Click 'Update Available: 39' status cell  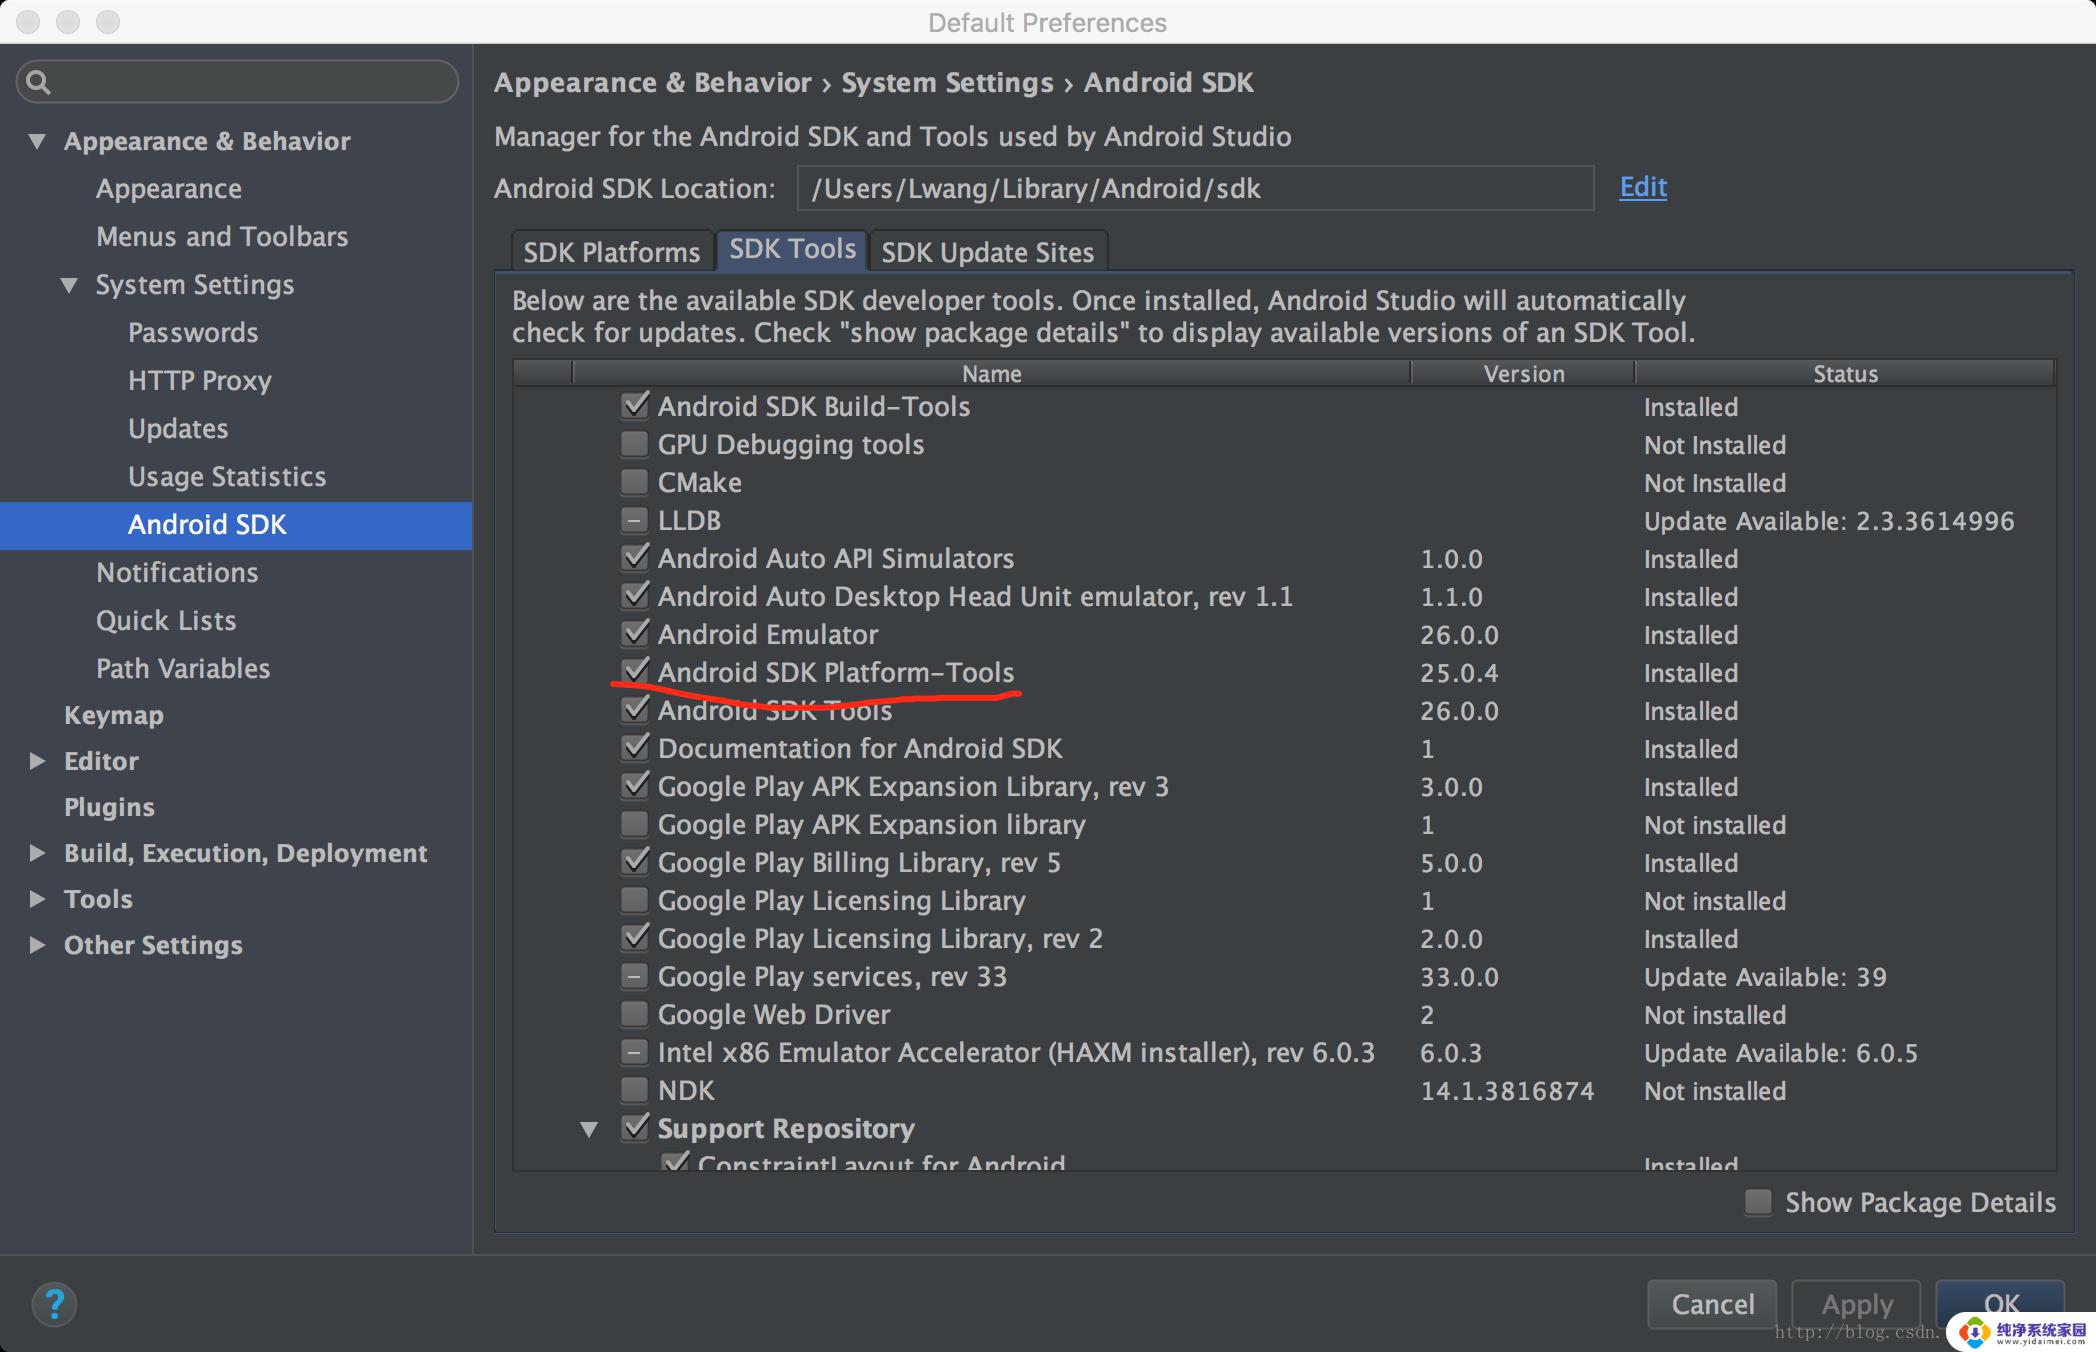point(1765,977)
